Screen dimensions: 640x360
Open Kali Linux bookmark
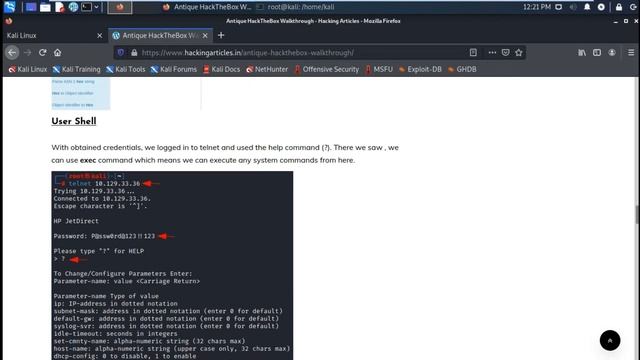click(x=28, y=69)
